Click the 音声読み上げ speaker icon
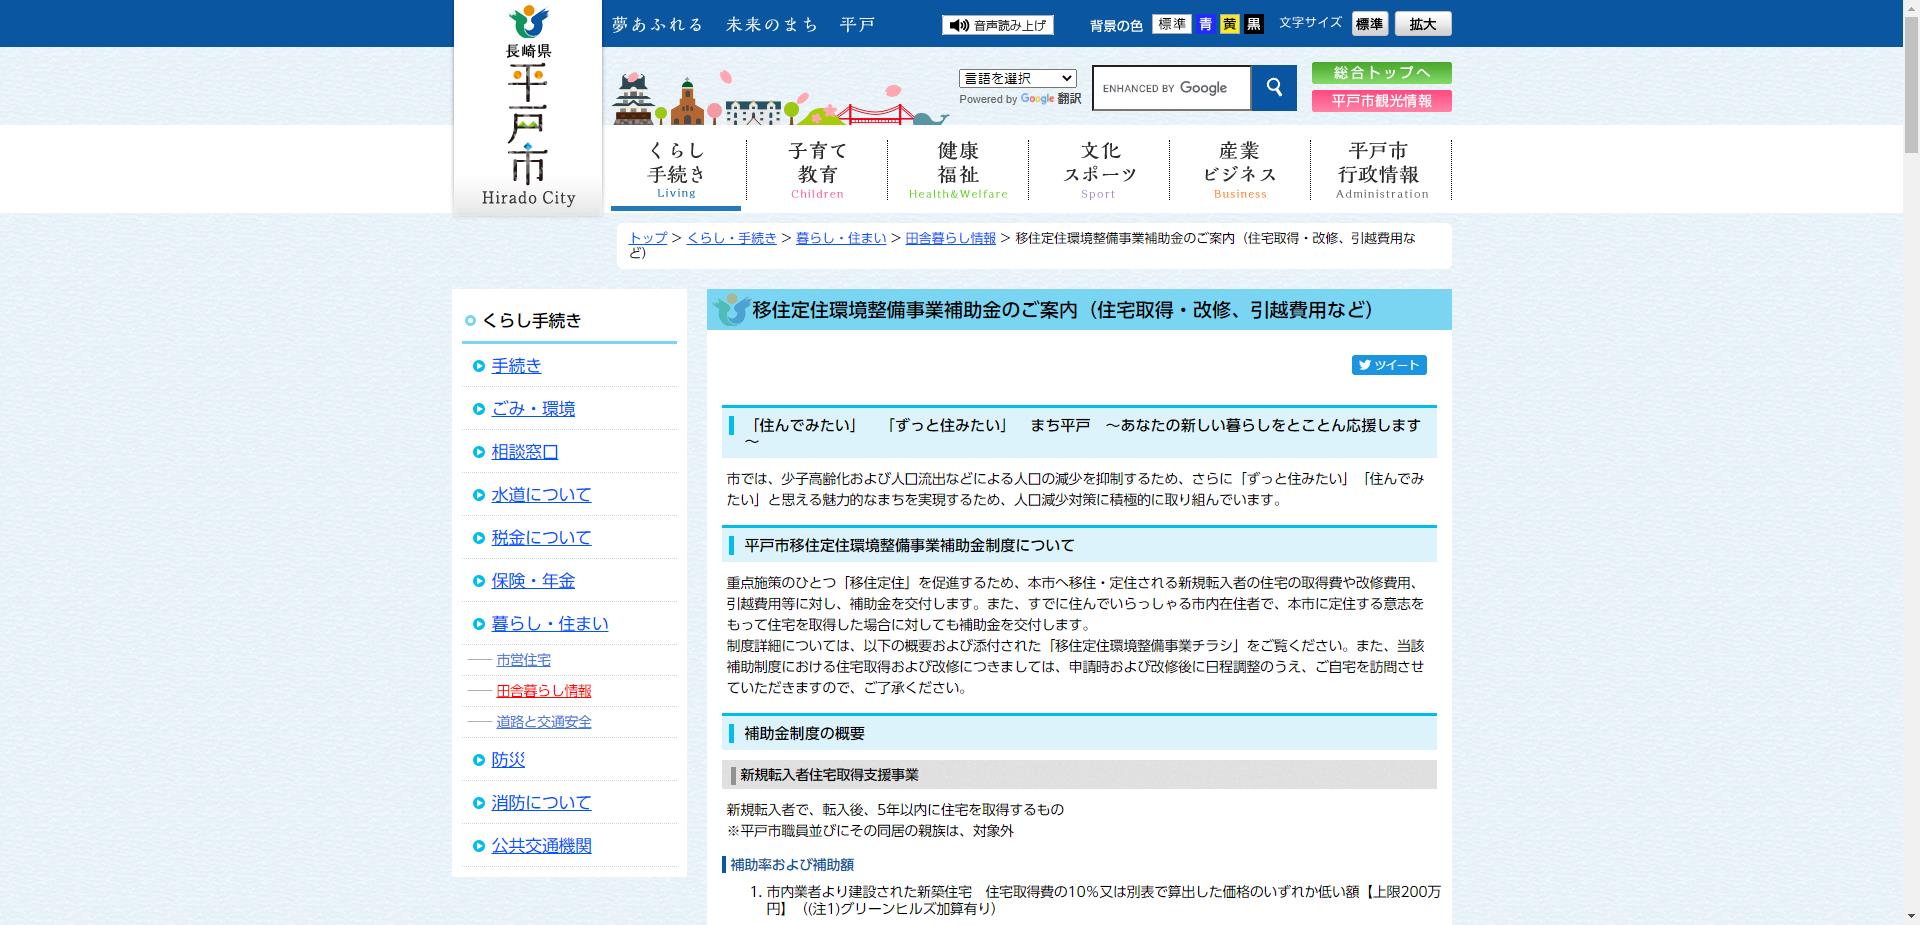The width and height of the screenshot is (1920, 925). pos(961,24)
